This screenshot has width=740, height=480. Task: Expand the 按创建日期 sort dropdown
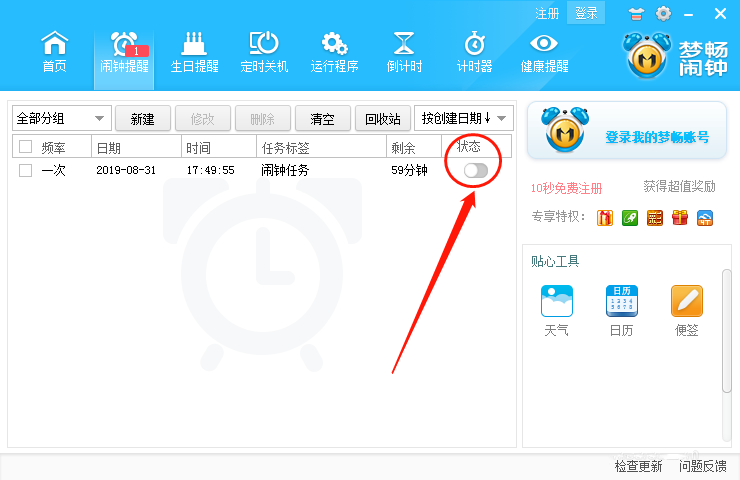click(x=463, y=118)
